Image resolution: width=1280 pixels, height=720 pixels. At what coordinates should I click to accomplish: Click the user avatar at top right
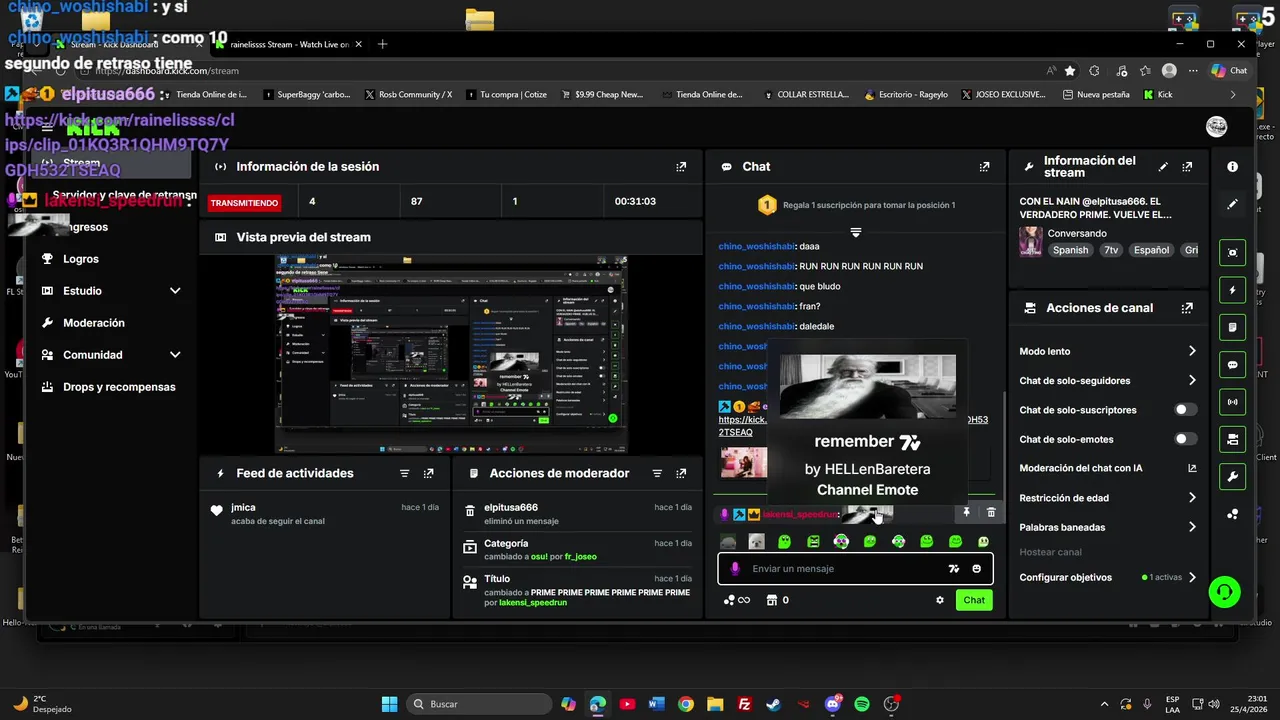[x=1217, y=126]
